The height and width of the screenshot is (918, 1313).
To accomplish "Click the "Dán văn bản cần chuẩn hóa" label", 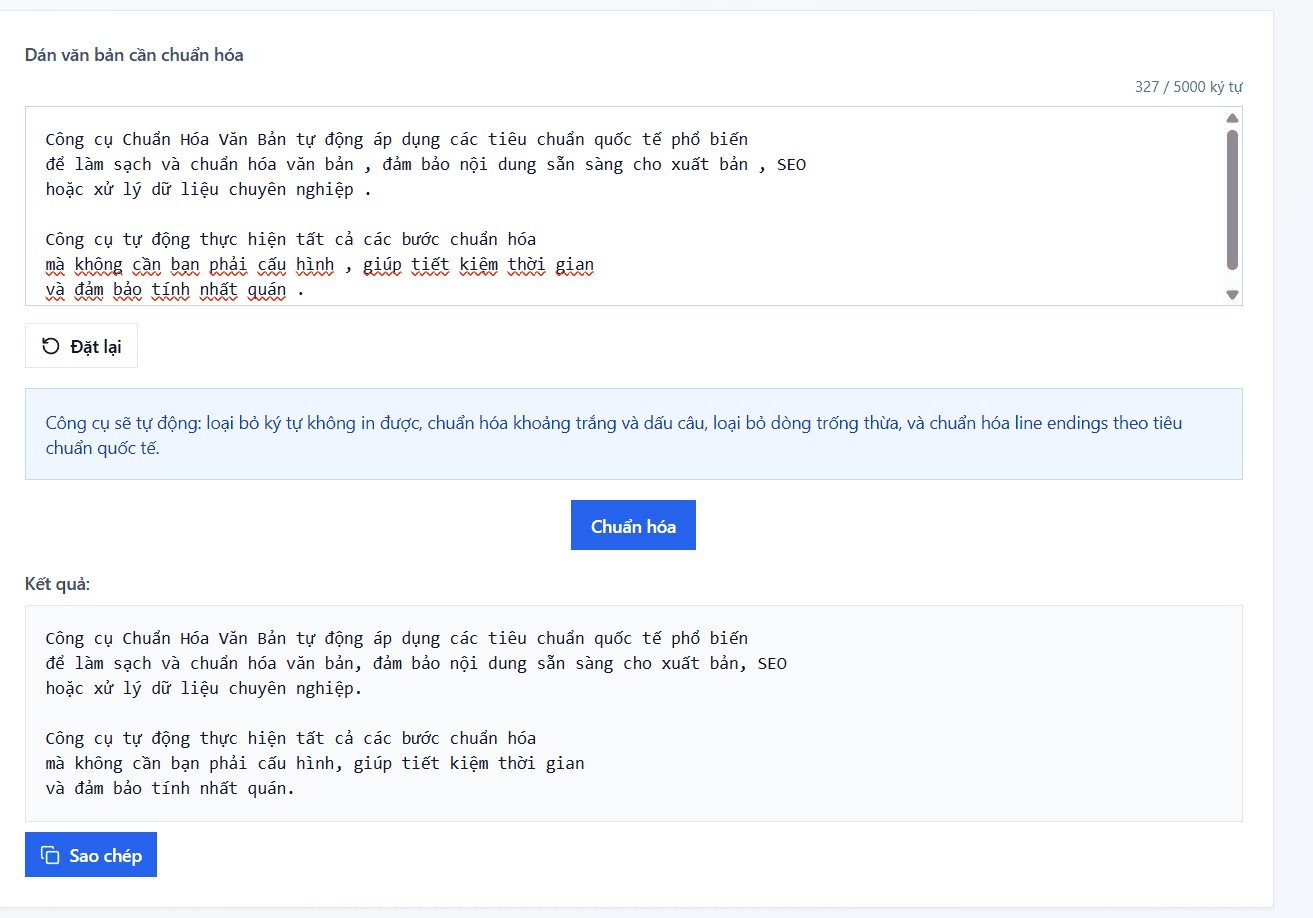I will [x=134, y=55].
